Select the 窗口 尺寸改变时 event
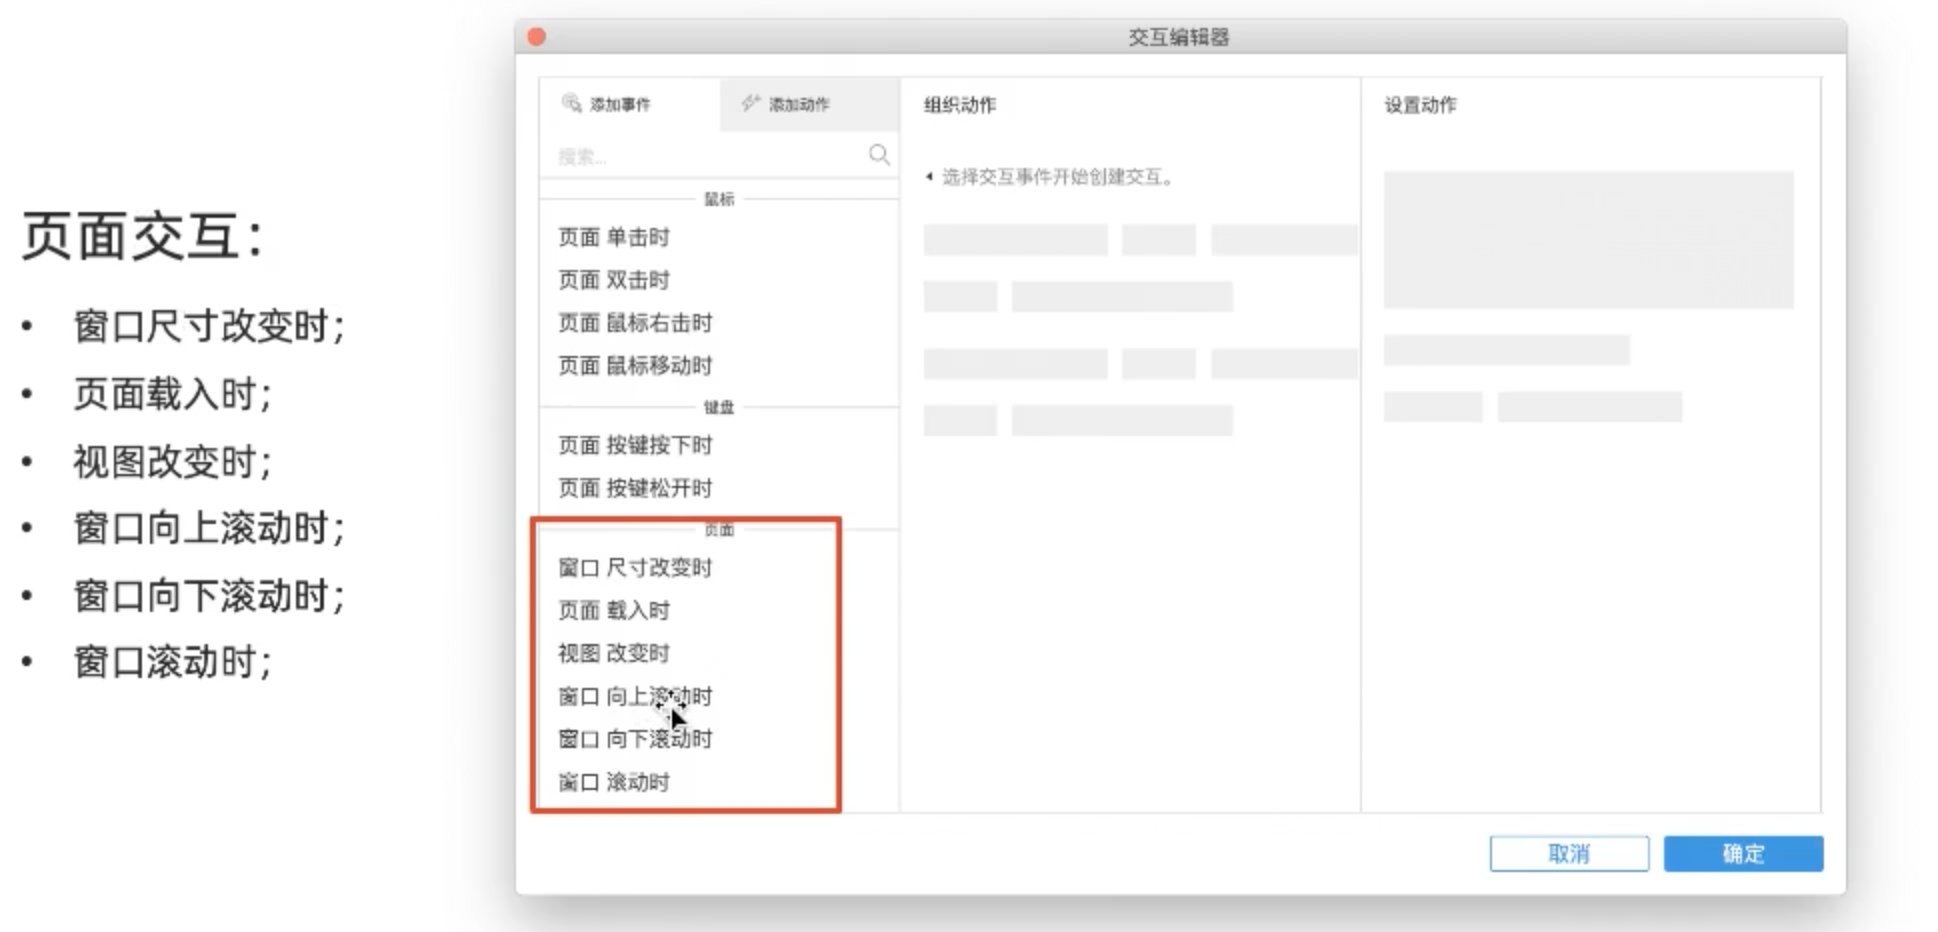 pos(635,568)
